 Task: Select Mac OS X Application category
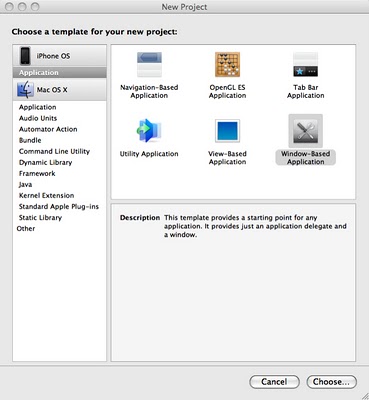point(60,107)
